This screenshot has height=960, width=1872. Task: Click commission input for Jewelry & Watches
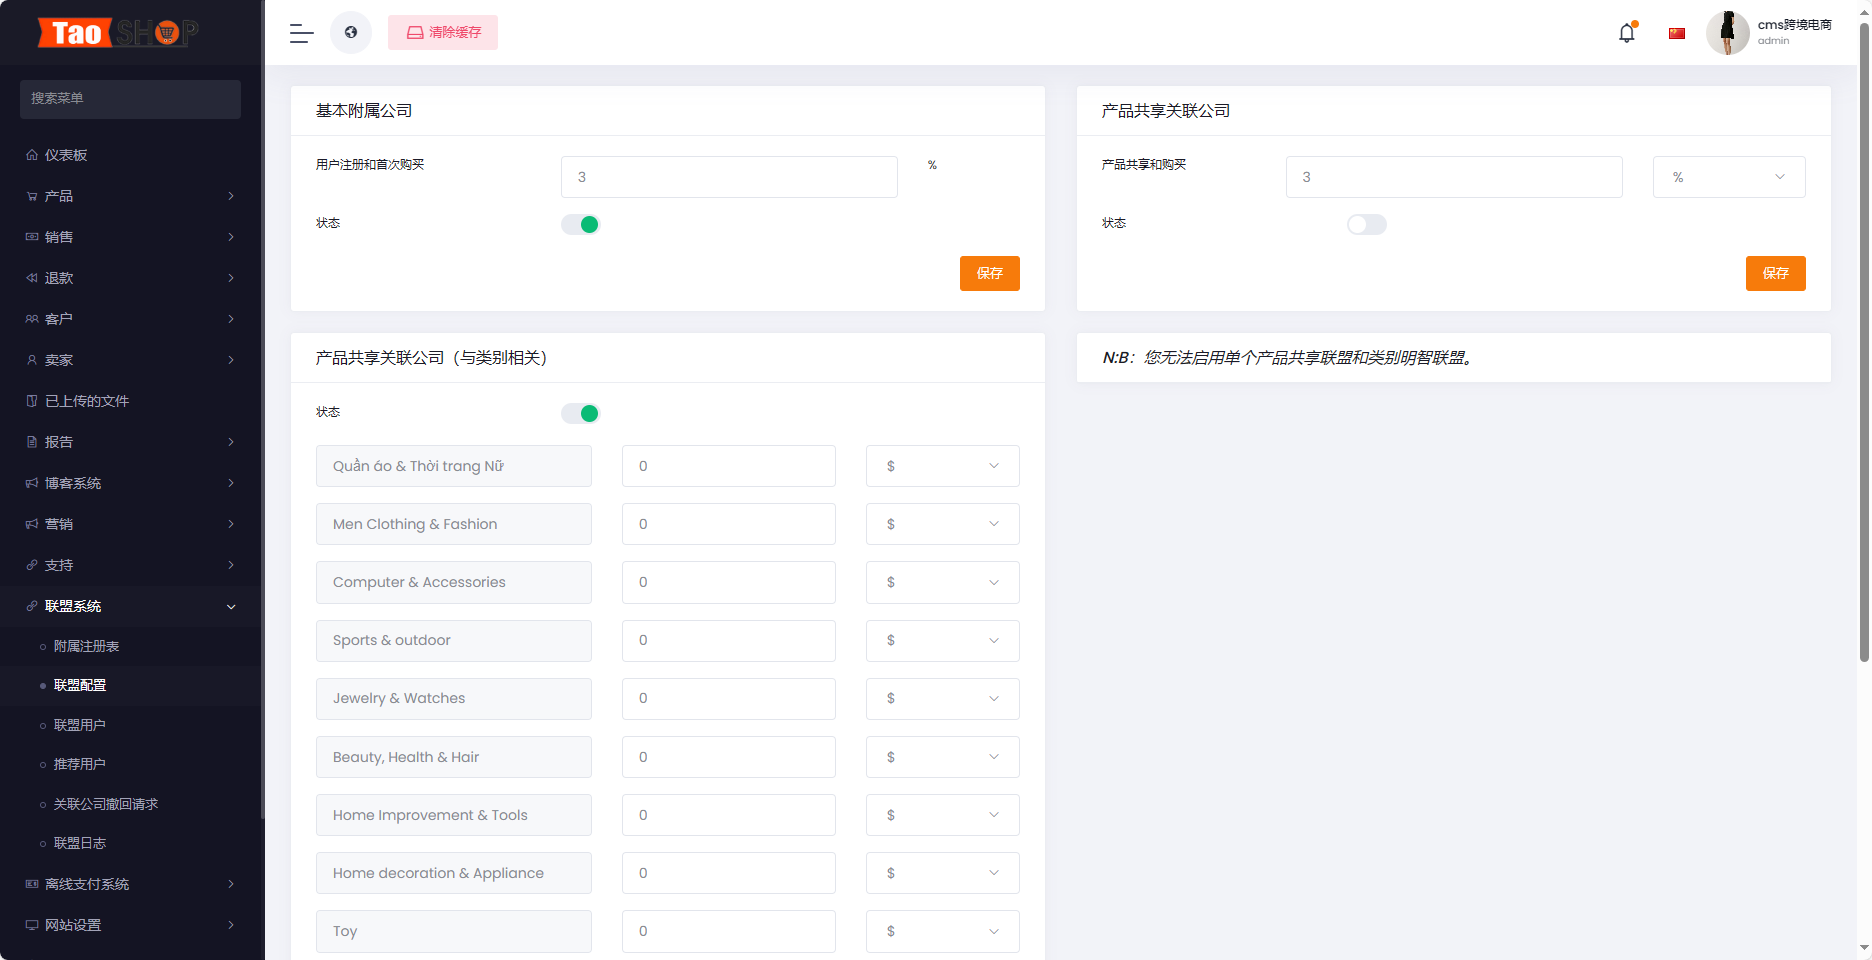[728, 698]
